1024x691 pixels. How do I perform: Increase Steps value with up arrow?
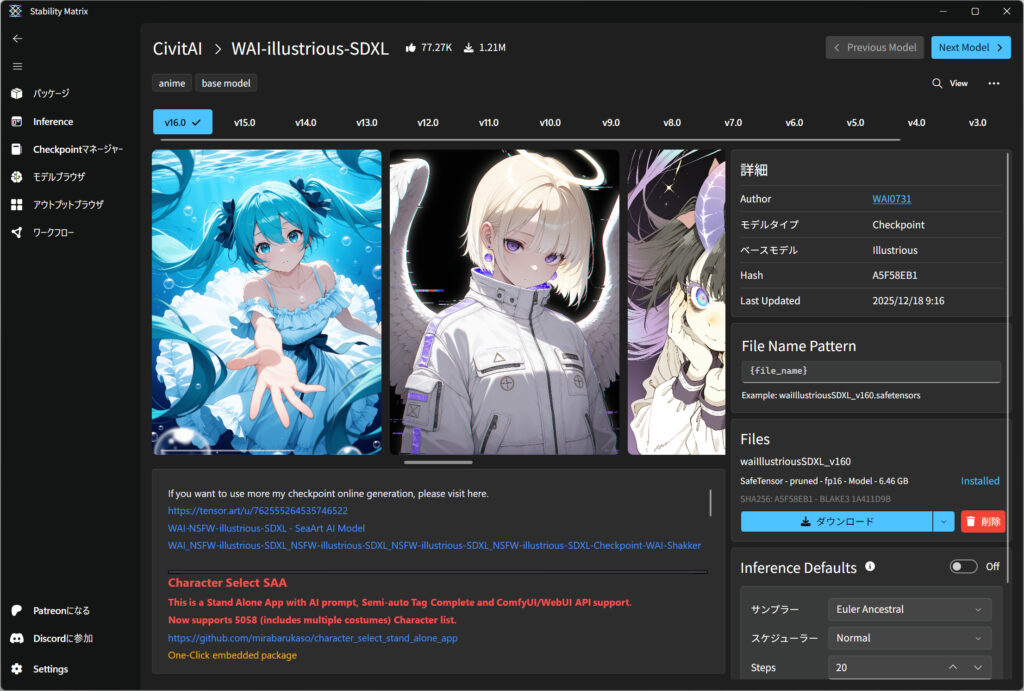[952, 667]
